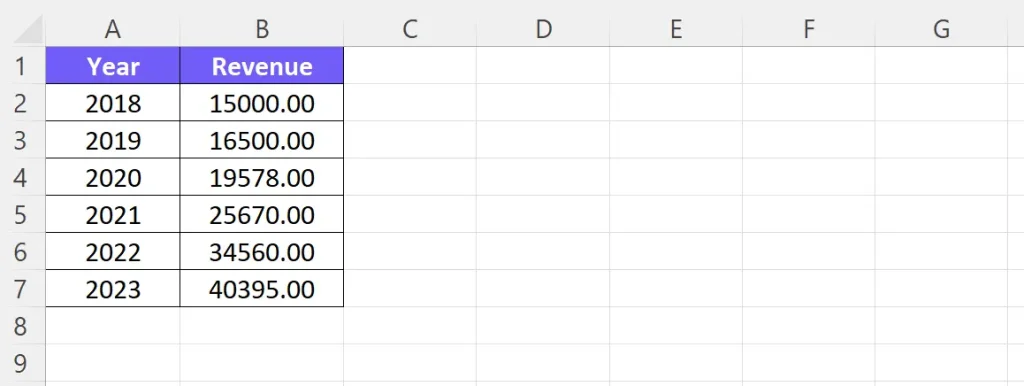Select the cell with 34560.00
Screen dimensions: 1024x386
tap(262, 251)
